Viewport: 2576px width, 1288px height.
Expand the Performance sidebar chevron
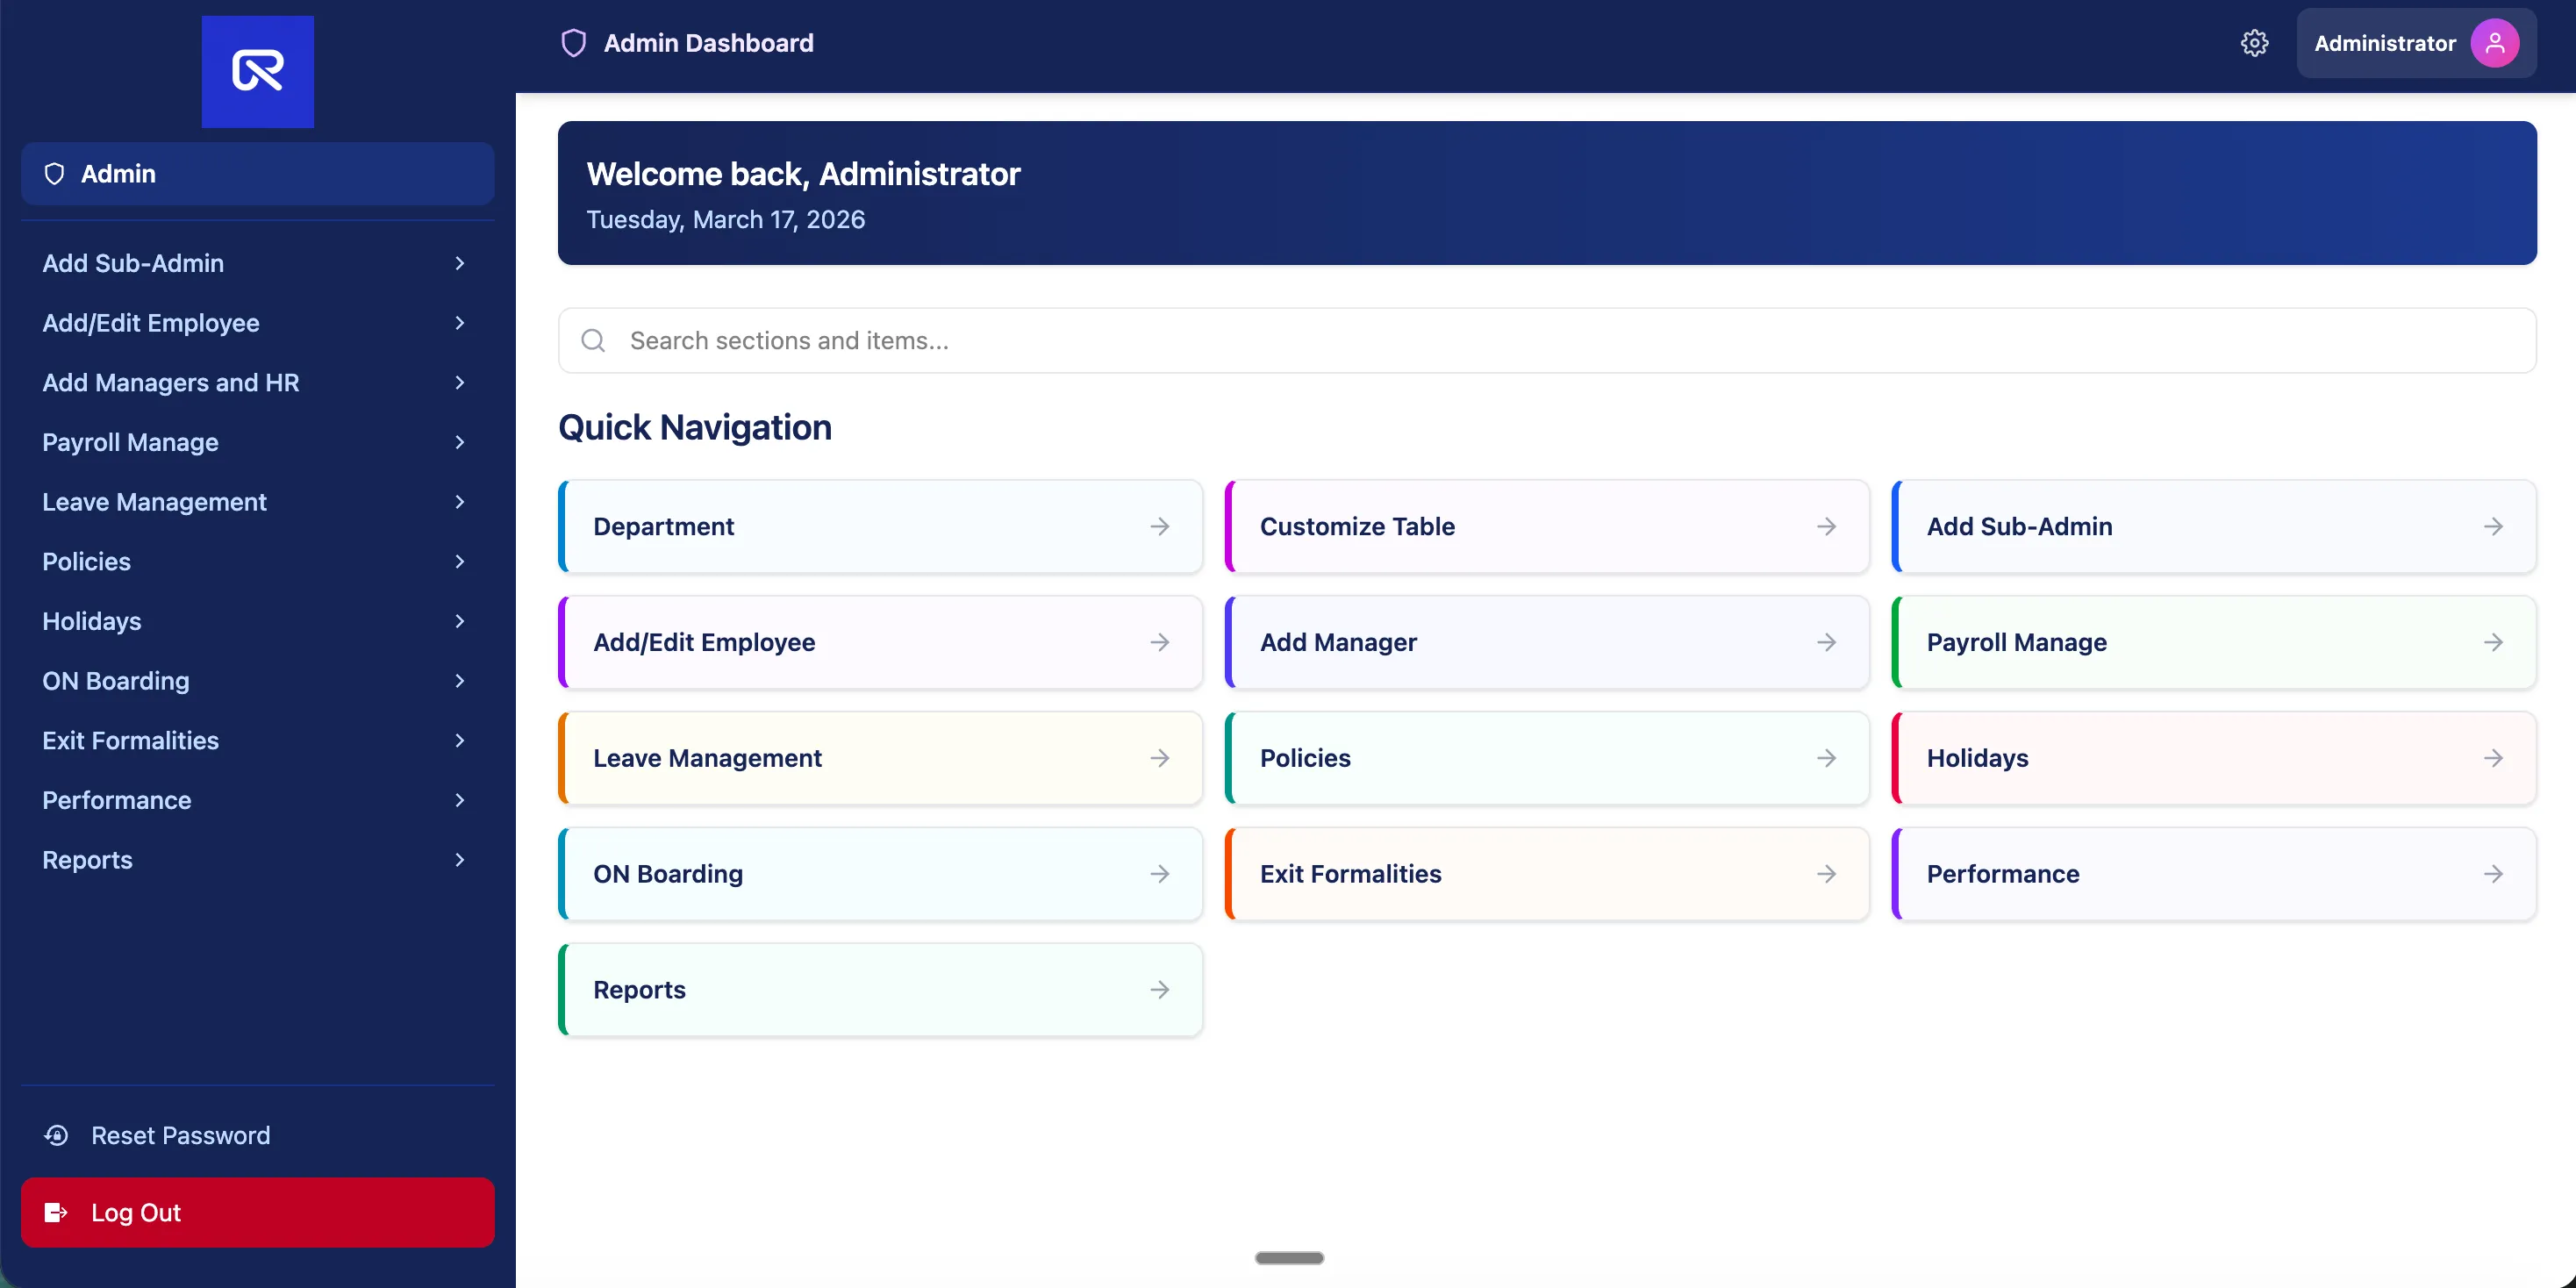(460, 800)
